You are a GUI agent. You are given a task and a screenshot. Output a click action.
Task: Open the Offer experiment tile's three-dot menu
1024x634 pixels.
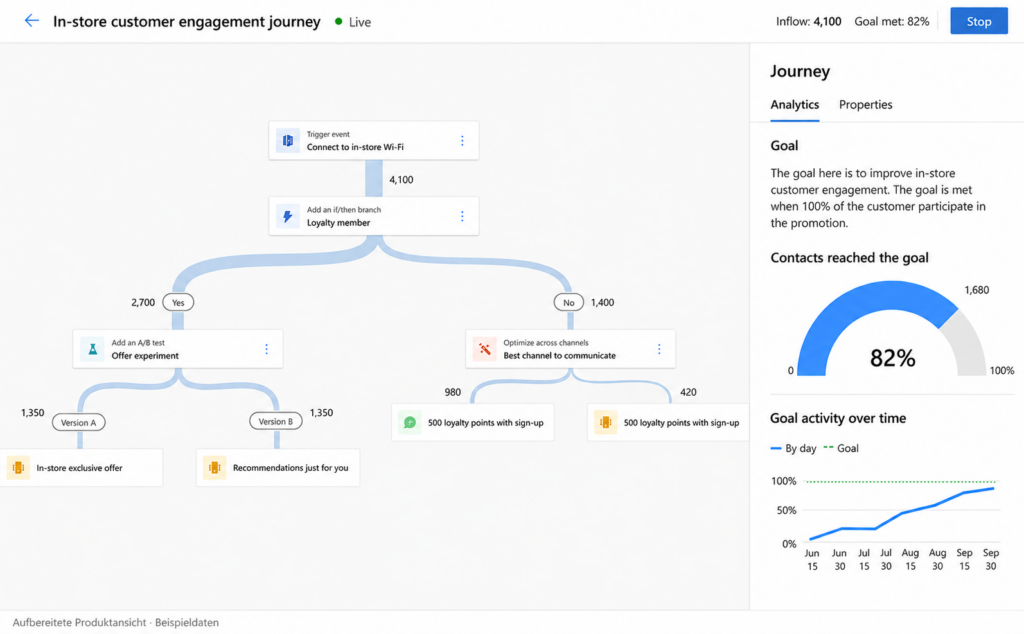[x=266, y=349]
